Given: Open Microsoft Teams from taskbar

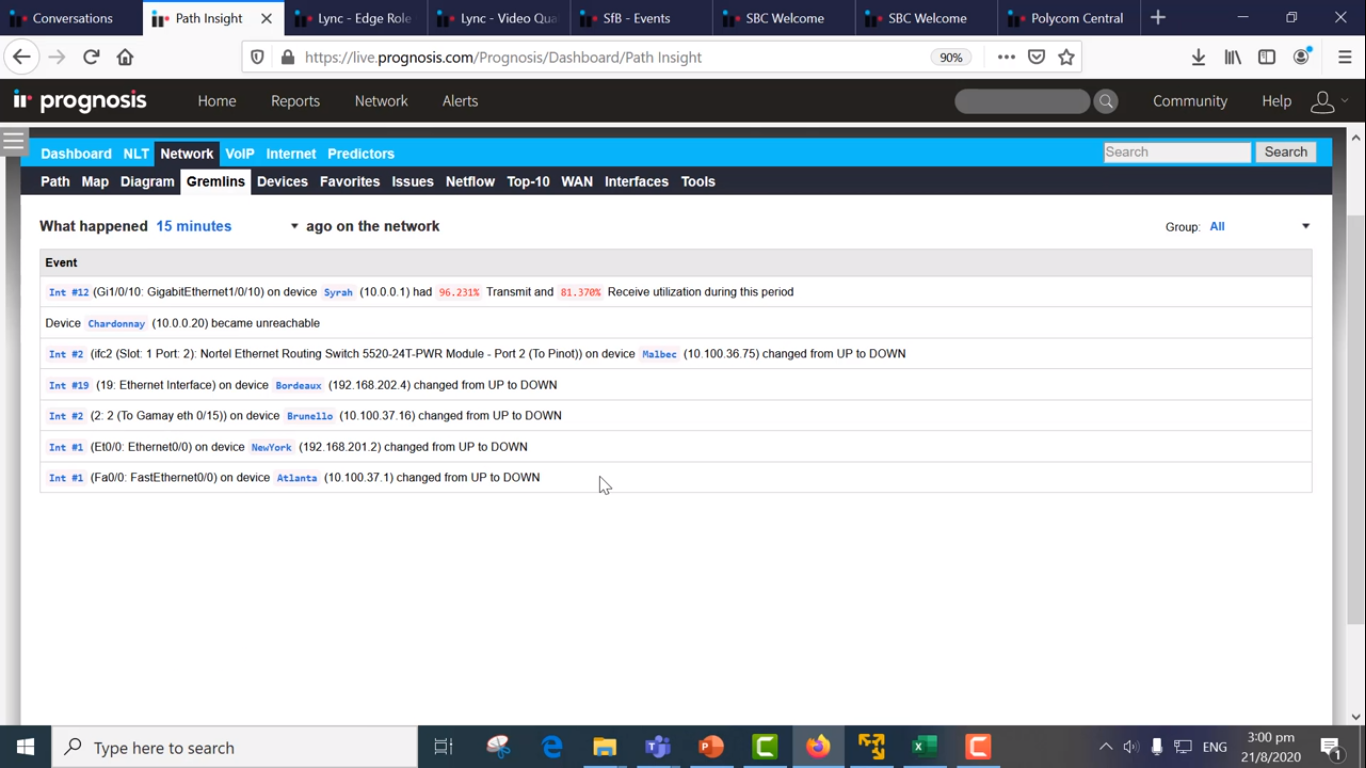Looking at the screenshot, I should pyautogui.click(x=658, y=747).
